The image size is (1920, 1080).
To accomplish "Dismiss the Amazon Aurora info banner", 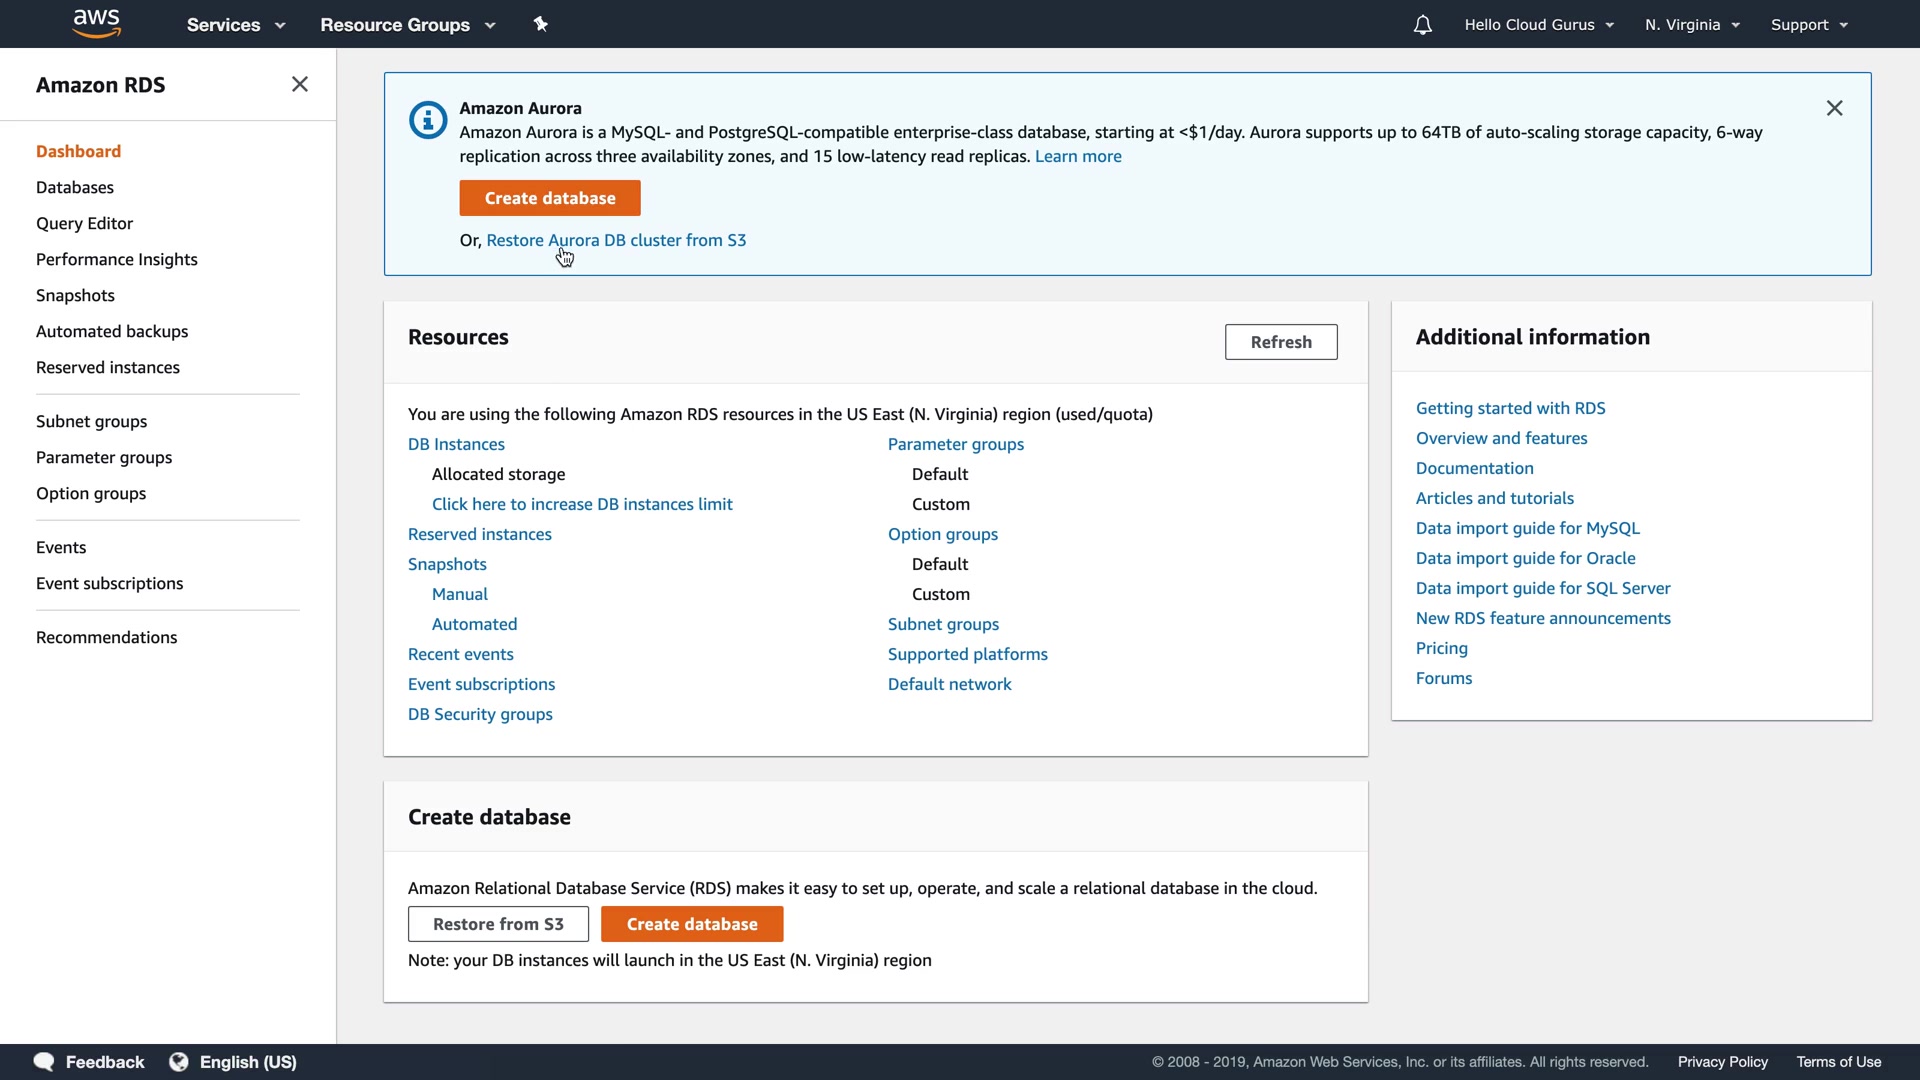I will (x=1834, y=108).
